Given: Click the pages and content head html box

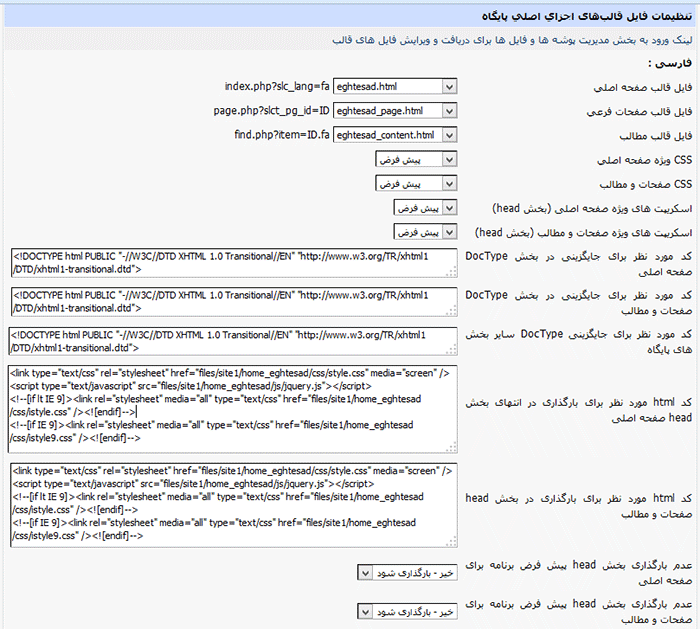Looking at the screenshot, I should pos(232,502).
